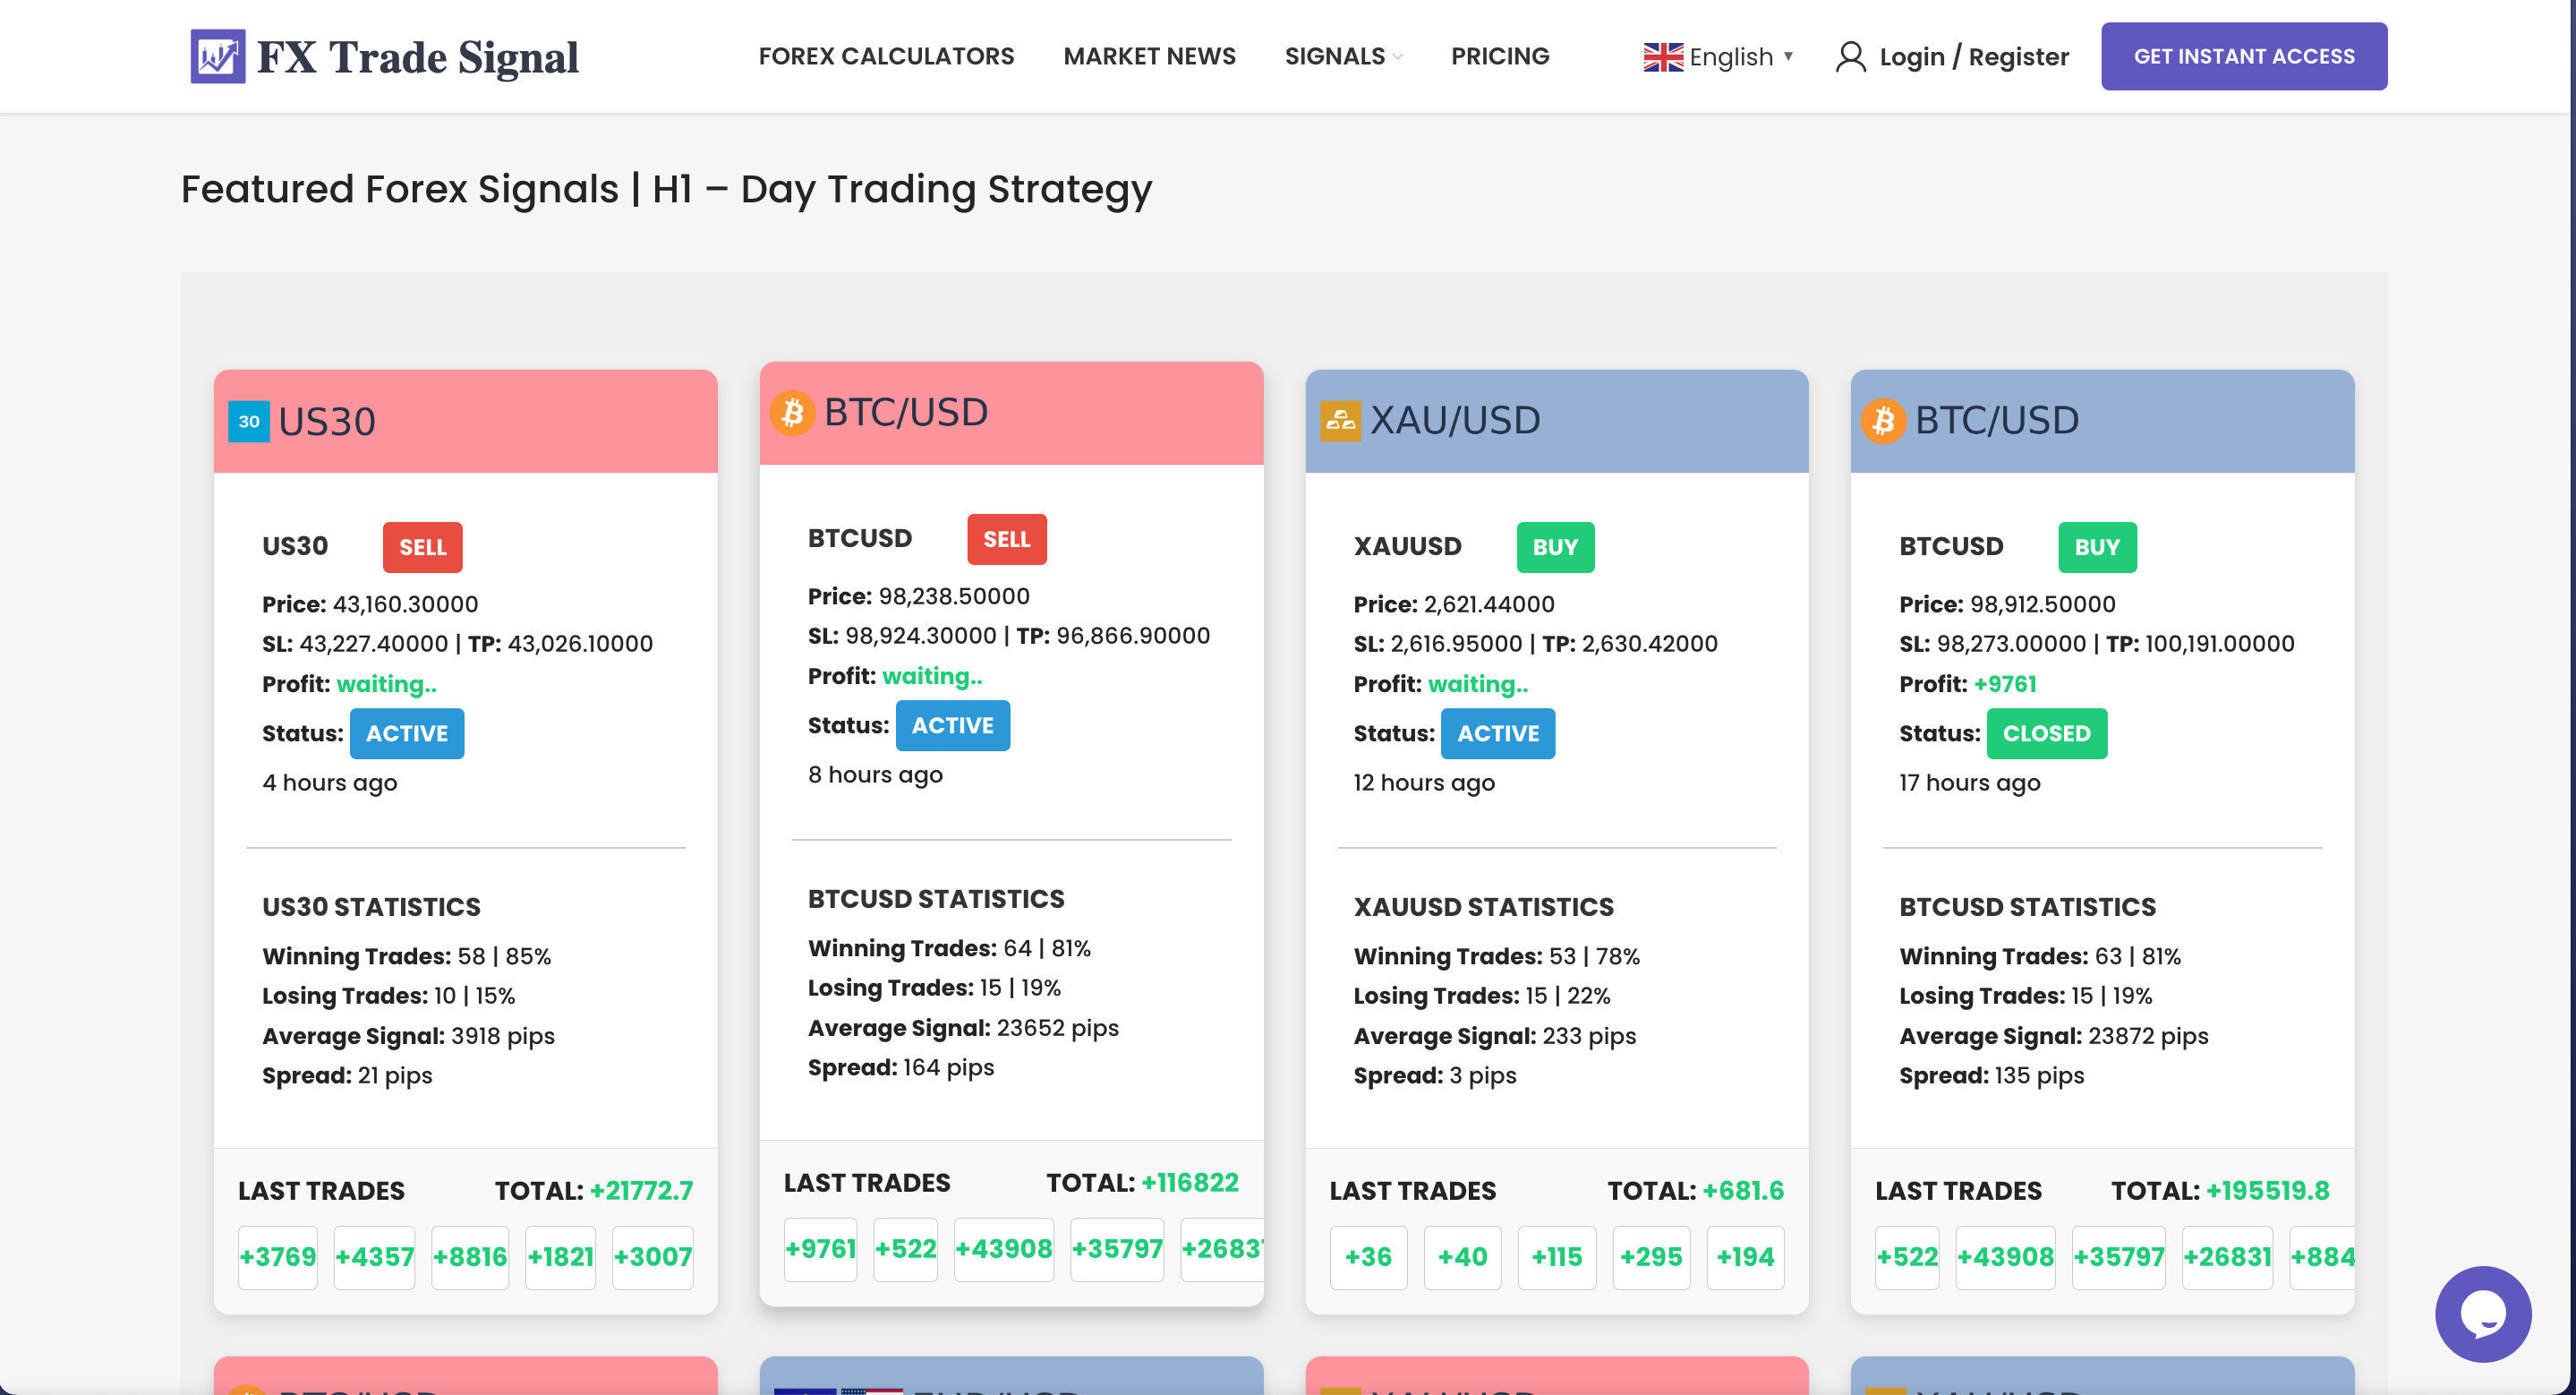Click the +3769 last trade box
The image size is (2576, 1395).
point(278,1256)
